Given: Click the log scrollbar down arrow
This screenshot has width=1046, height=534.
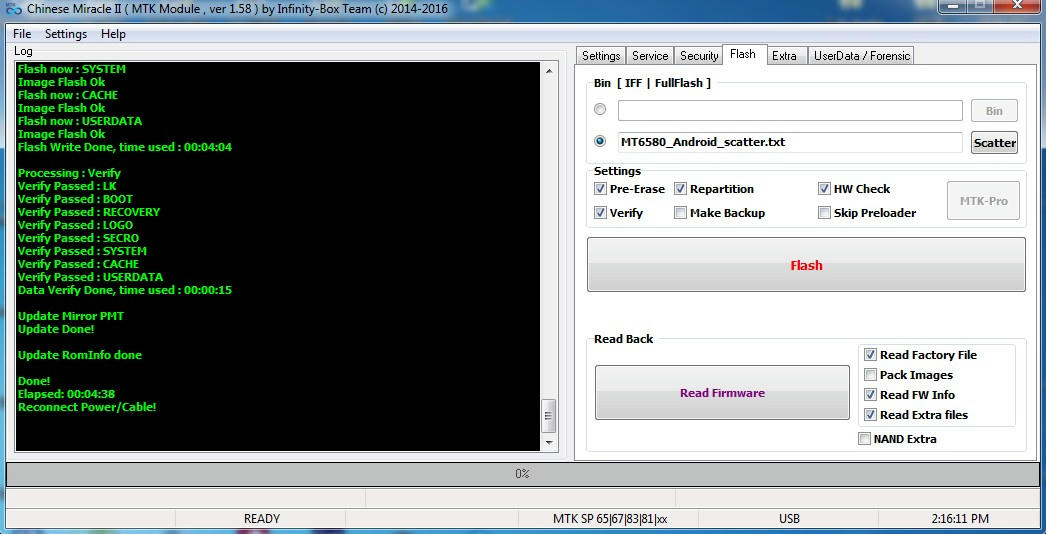Looking at the screenshot, I should pyautogui.click(x=548, y=441).
